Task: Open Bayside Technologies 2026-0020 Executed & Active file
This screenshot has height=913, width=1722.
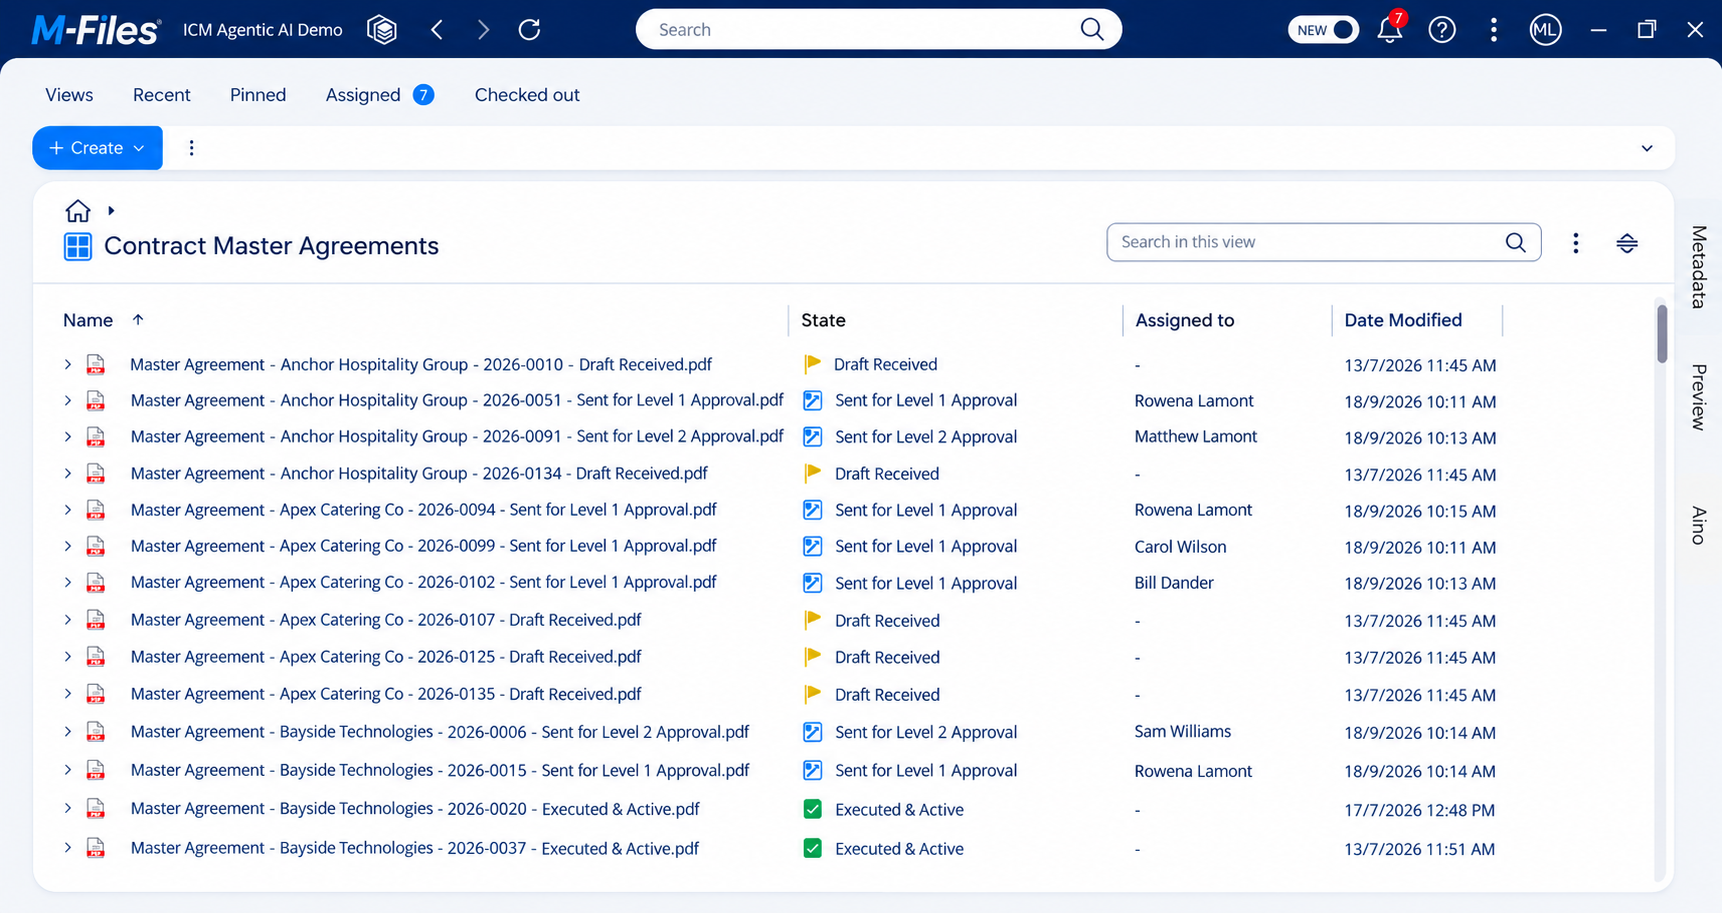Action: (415, 809)
